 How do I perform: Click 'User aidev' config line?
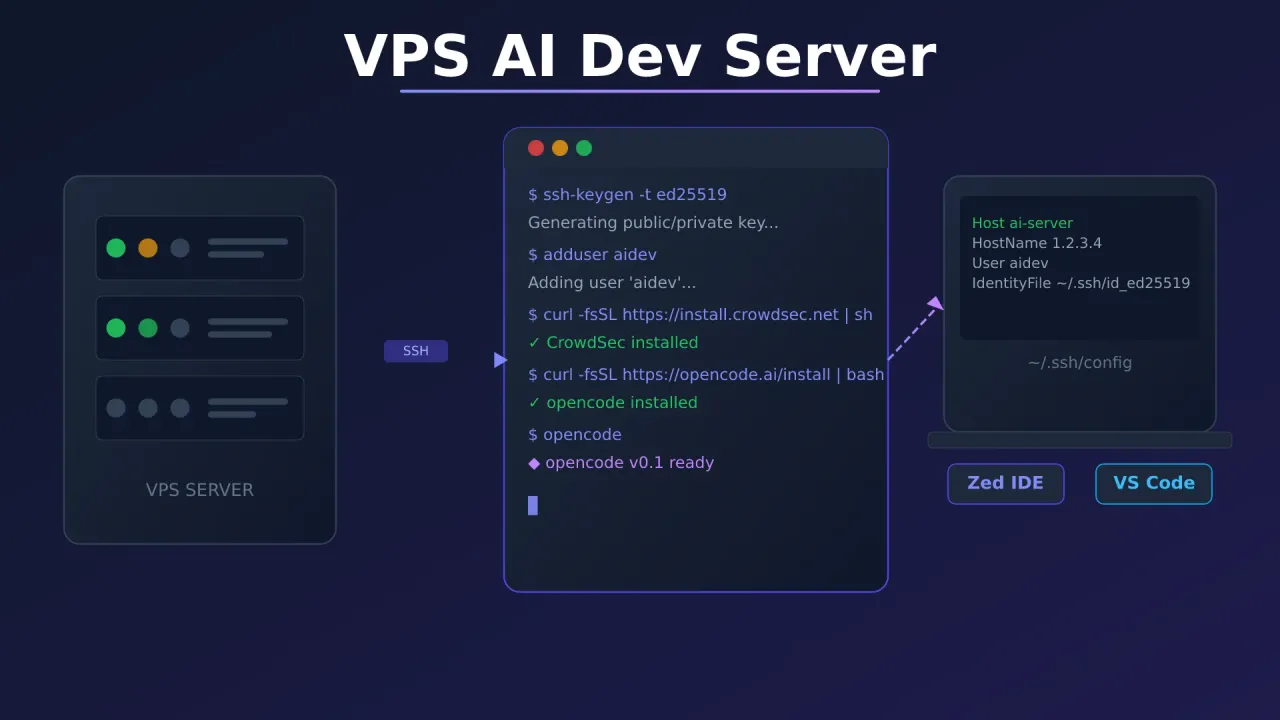click(x=1010, y=263)
